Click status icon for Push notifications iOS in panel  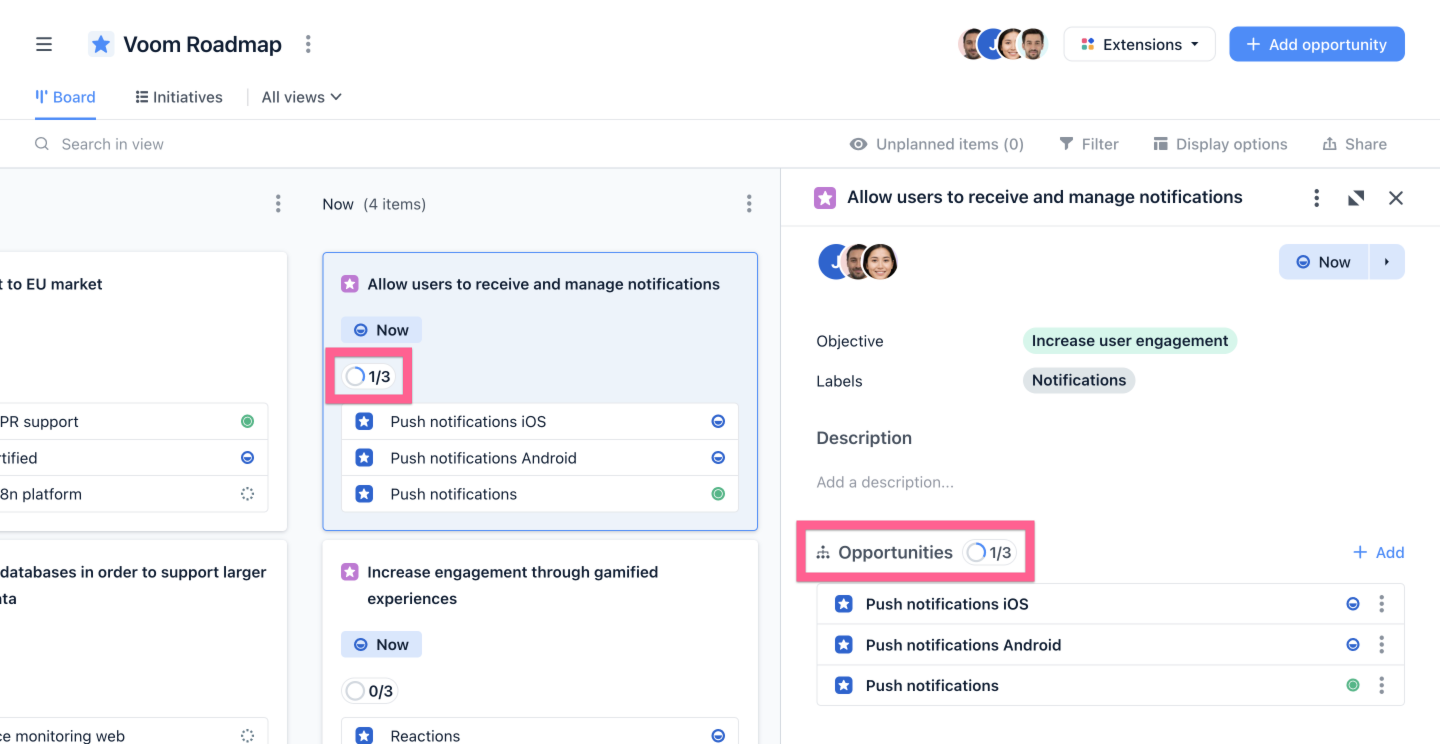pos(1353,604)
